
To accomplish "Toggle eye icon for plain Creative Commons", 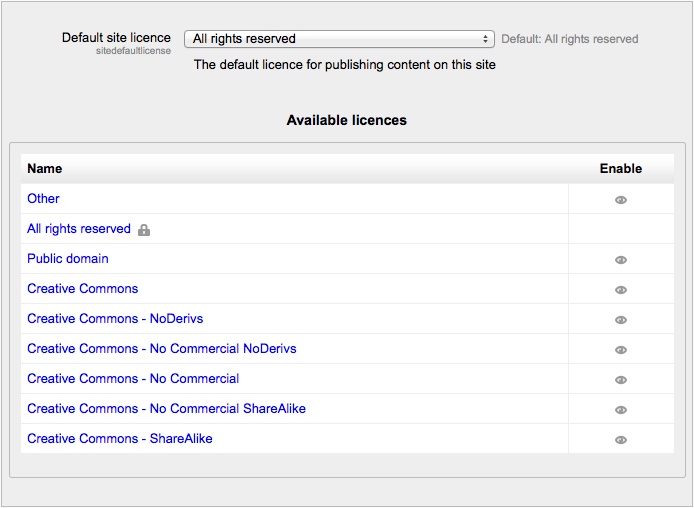I will tap(621, 290).
